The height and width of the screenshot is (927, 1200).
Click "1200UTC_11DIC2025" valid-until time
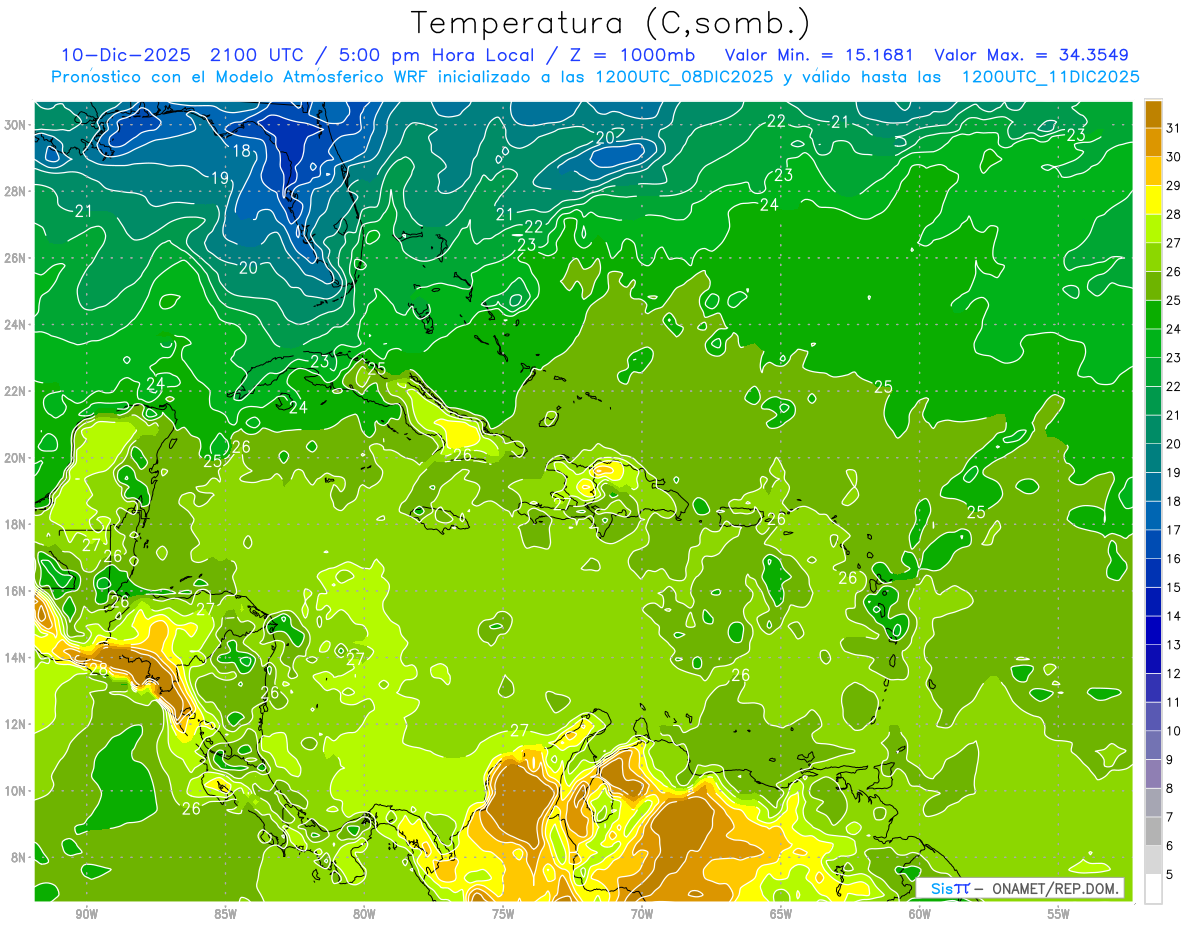pos(1050,77)
